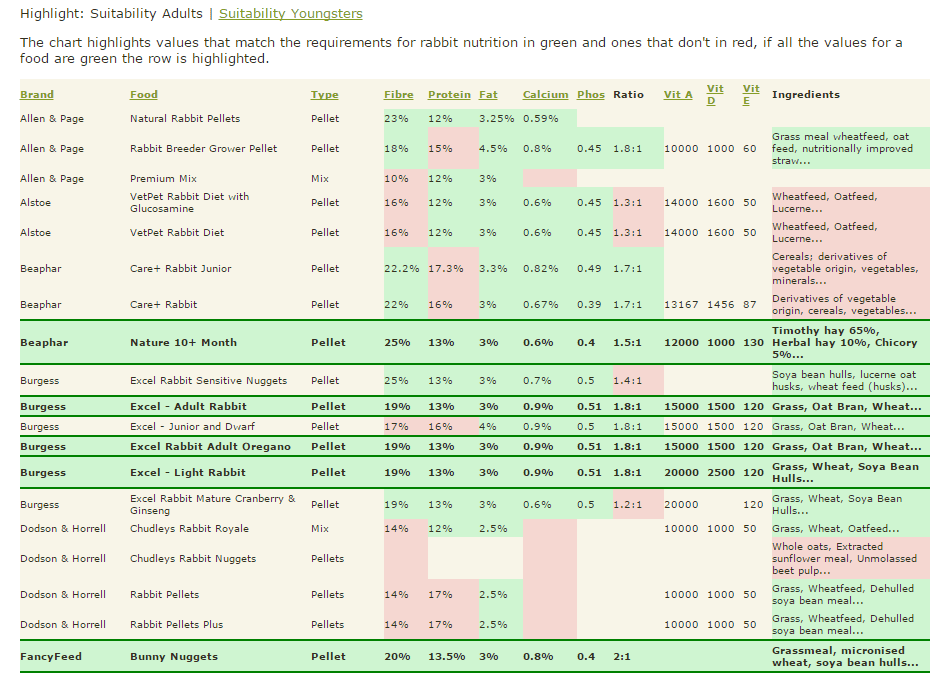Click the 'Mix' type for Premium Mix row

319,179
